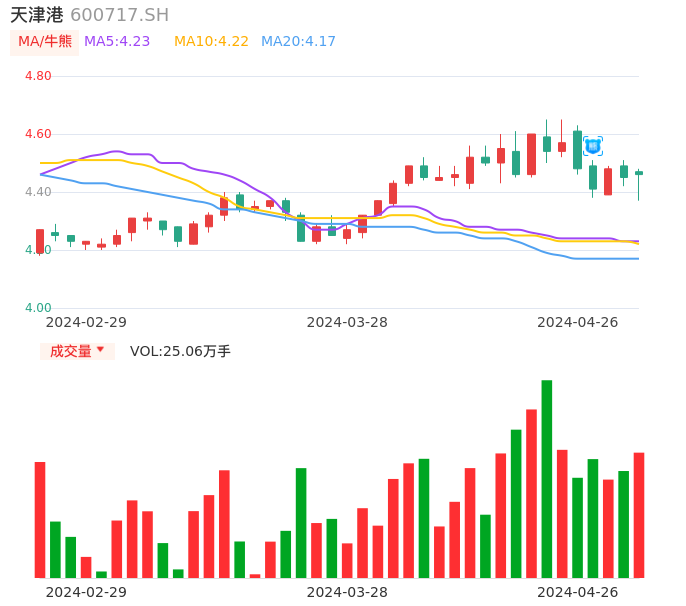Toggle the MA10 moving average legend
Image resolution: width=686 pixels, height=606 pixels.
pyautogui.click(x=211, y=42)
